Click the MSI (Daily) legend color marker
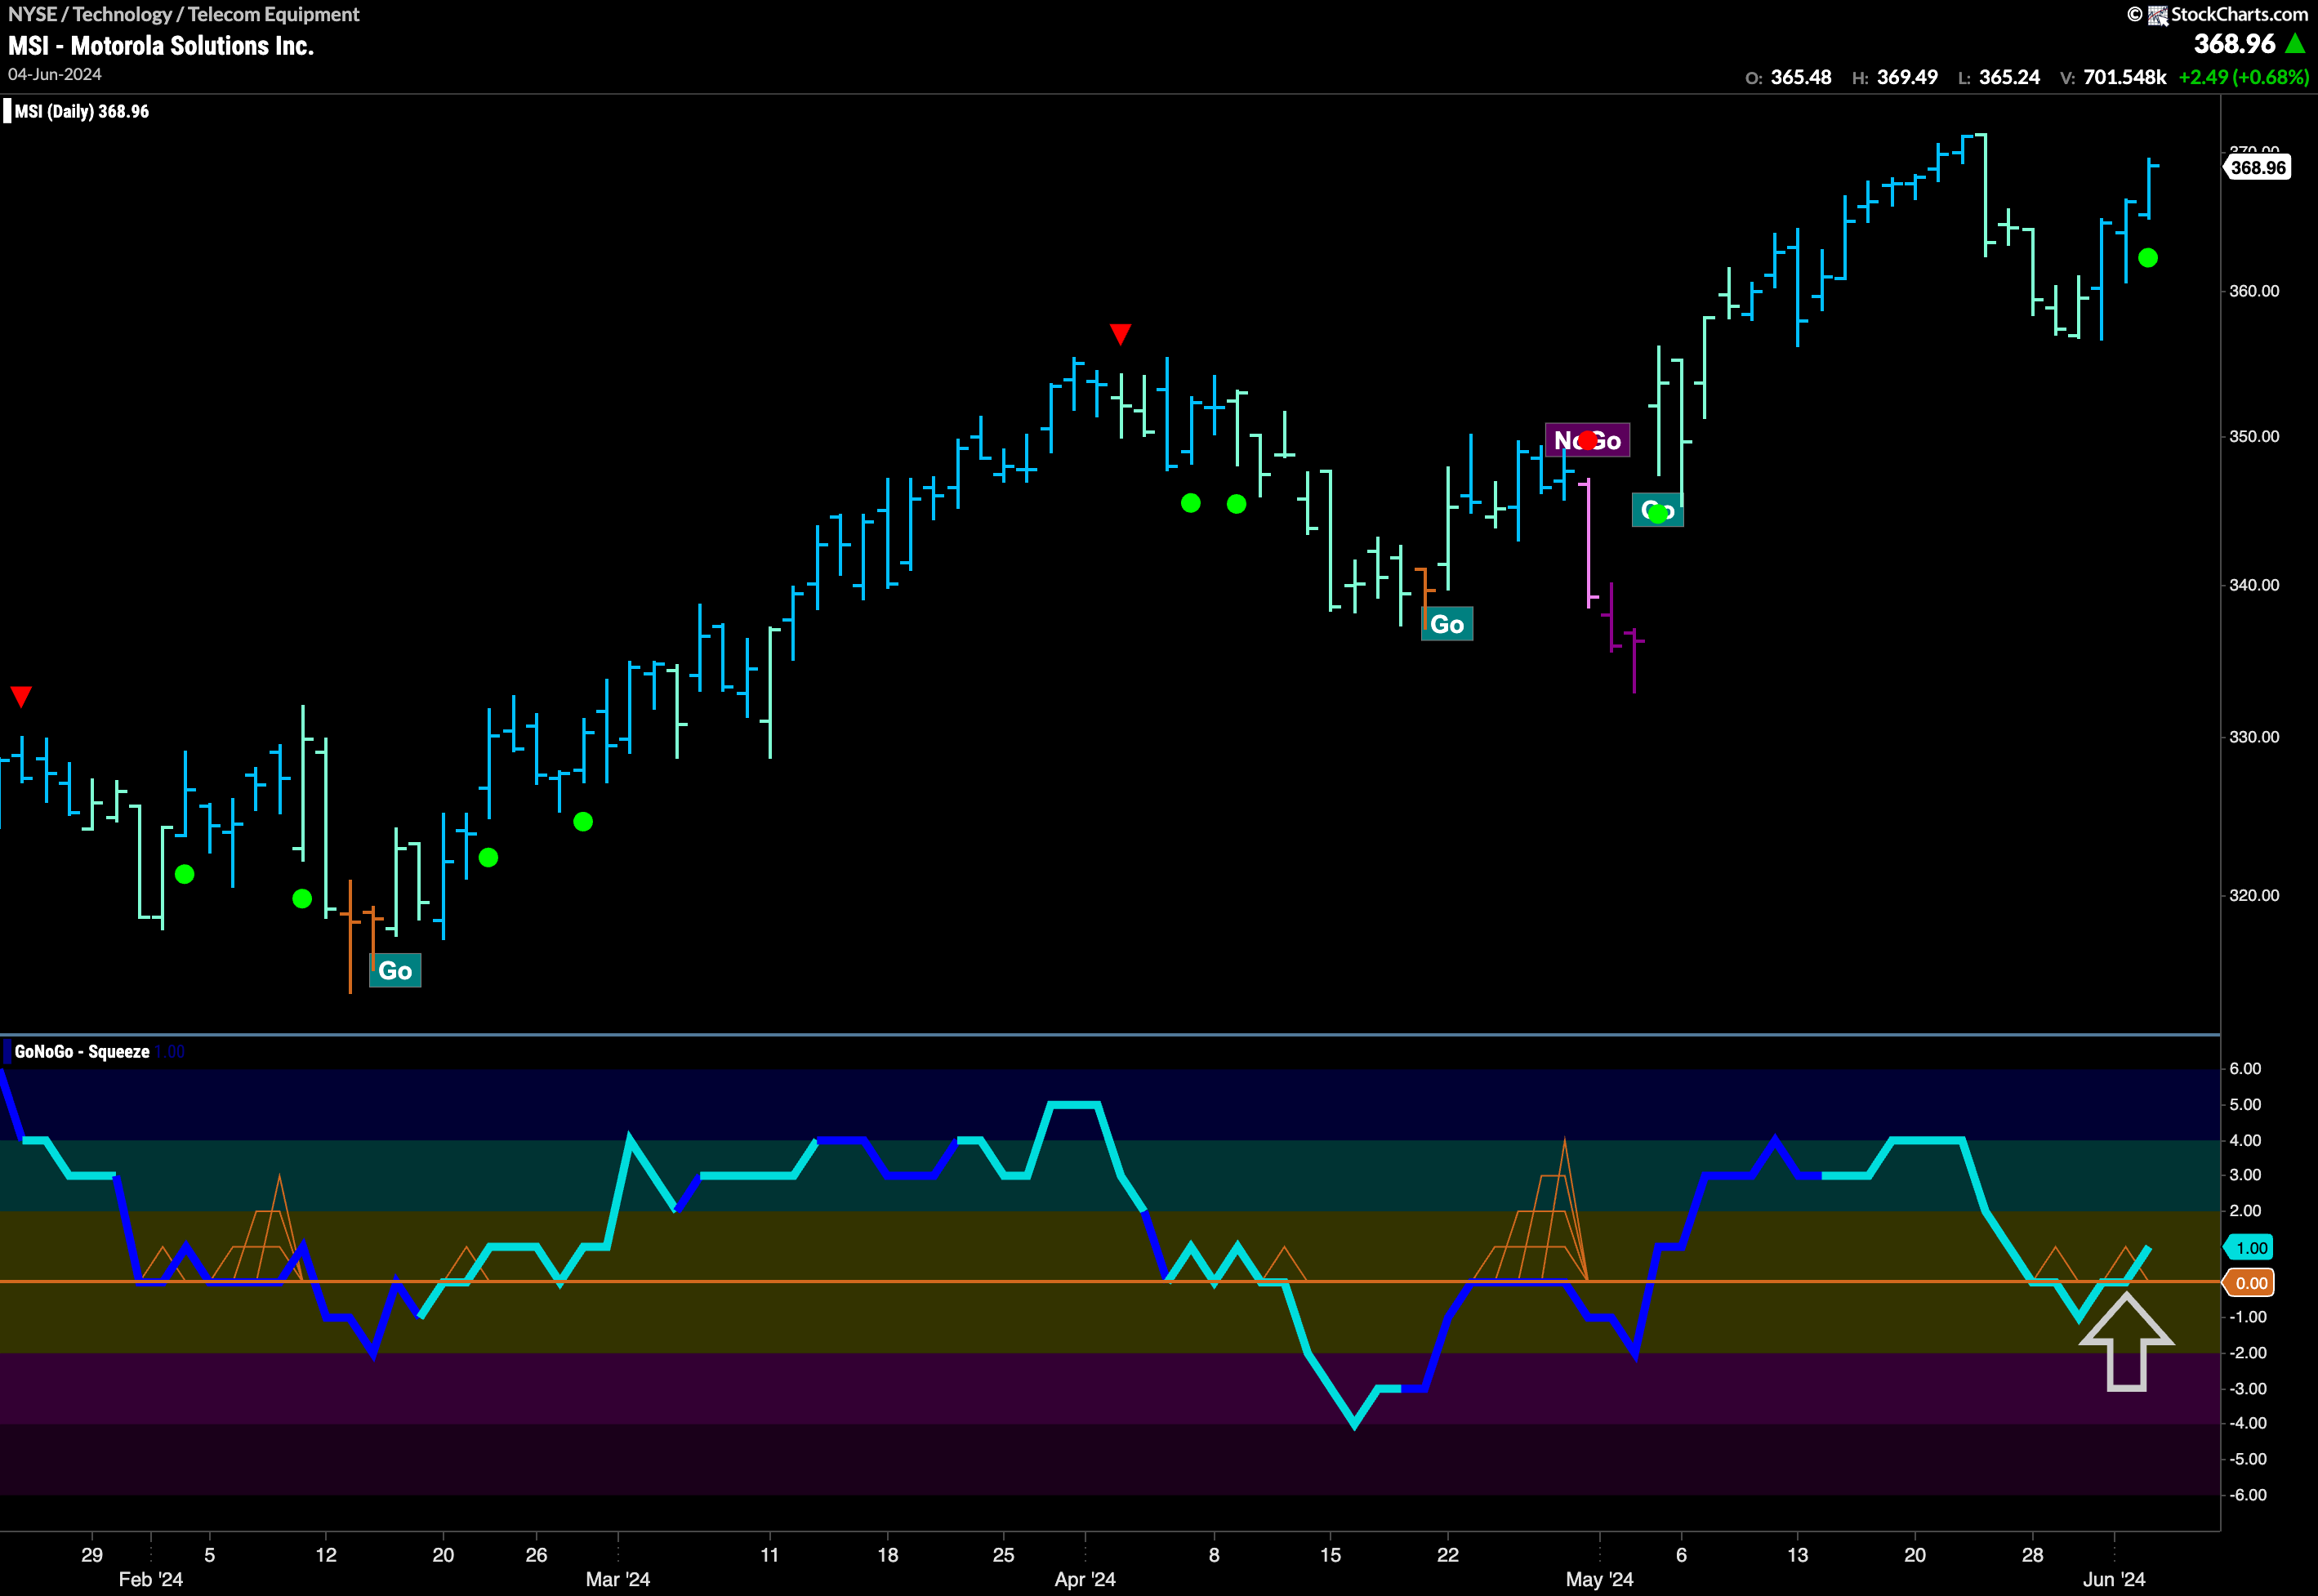The image size is (2318, 1596). (x=7, y=111)
